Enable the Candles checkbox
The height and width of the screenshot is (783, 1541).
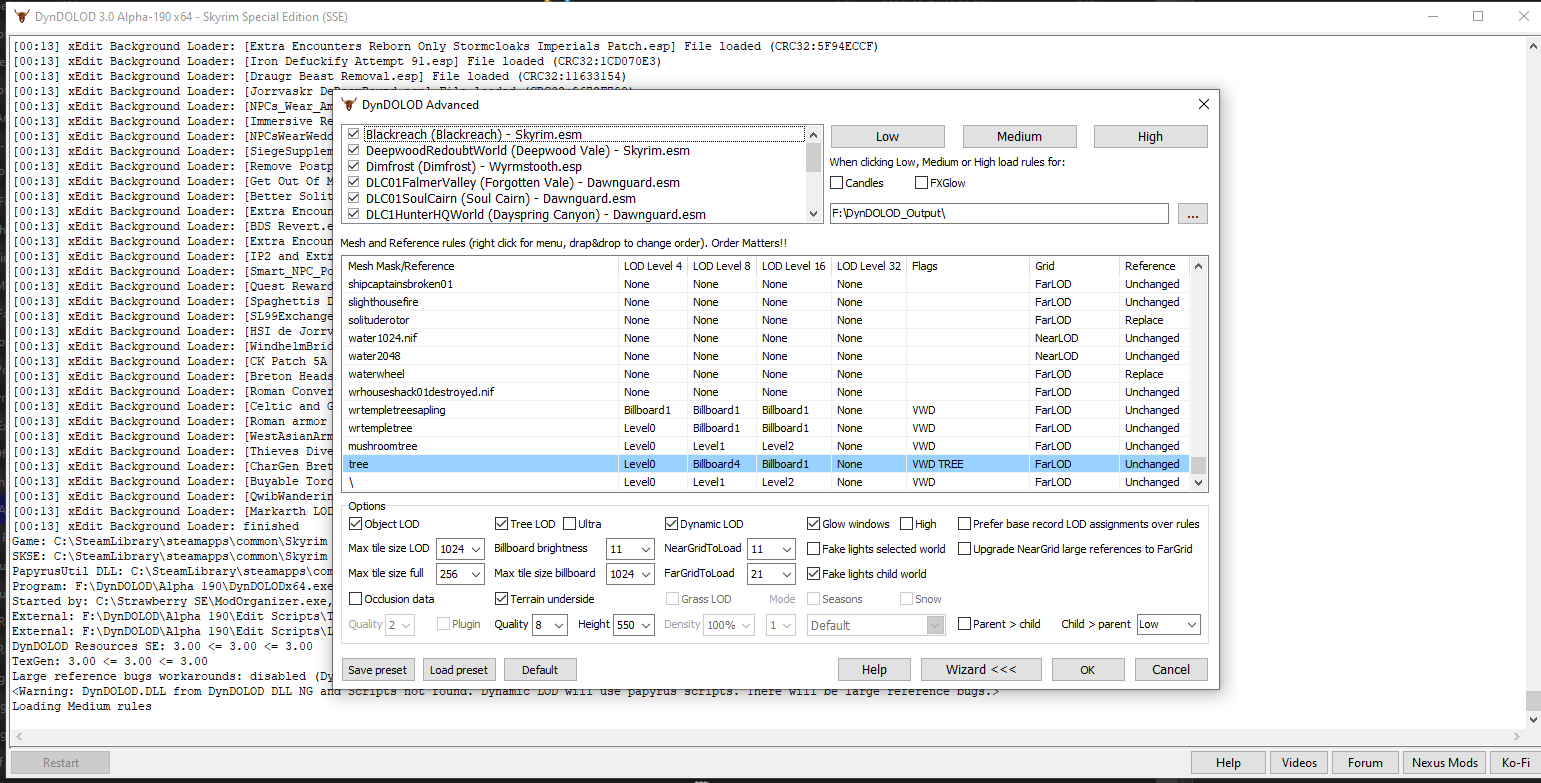coord(837,183)
